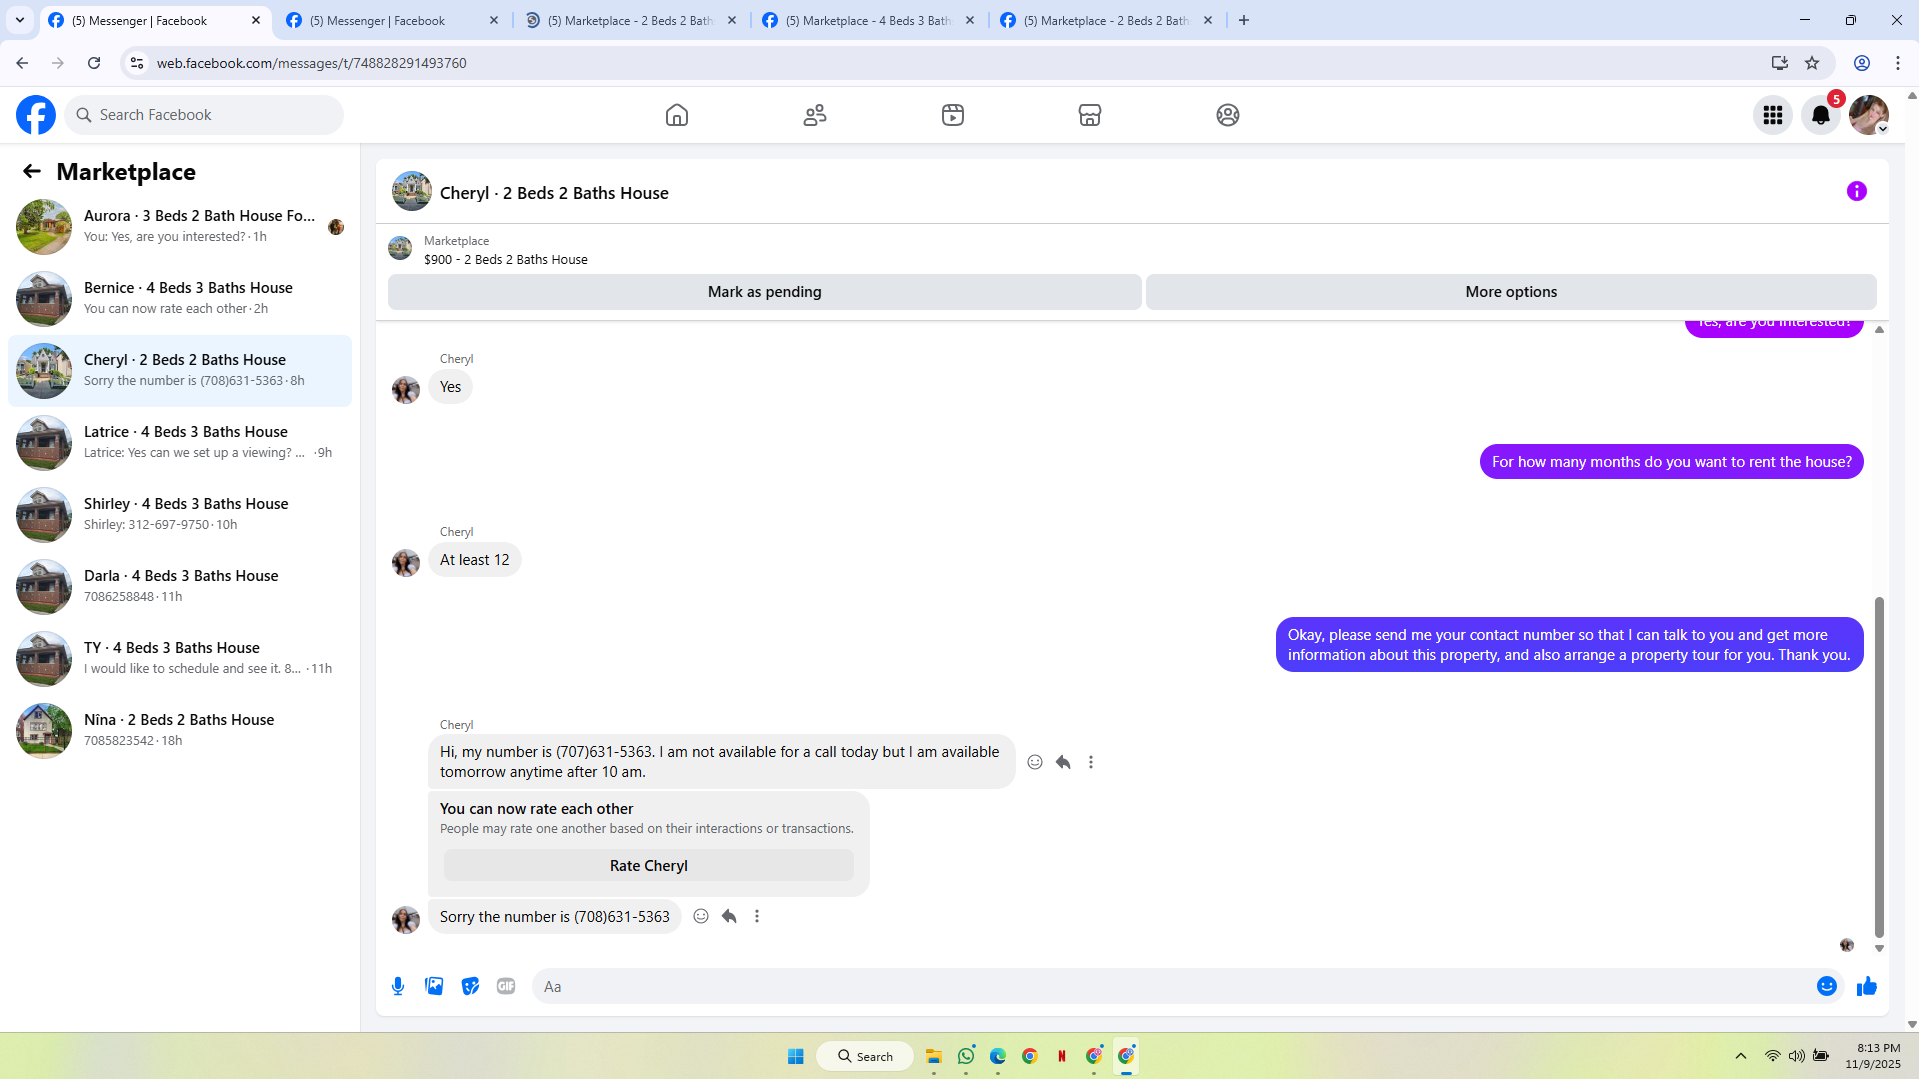
Task: Open Darla 4 Beds 3 Baths conversation
Action: pos(180,587)
